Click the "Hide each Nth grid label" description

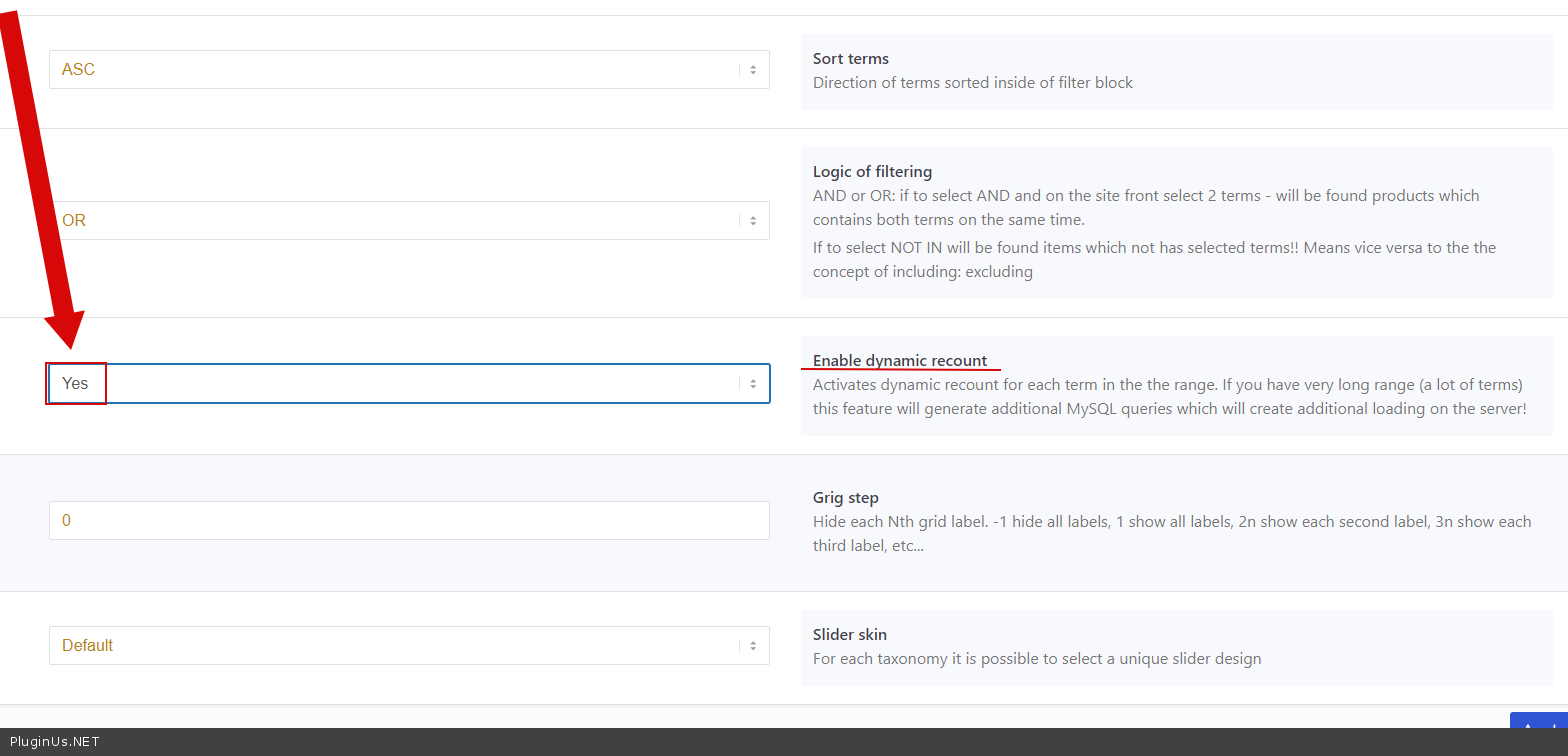pos(1171,534)
